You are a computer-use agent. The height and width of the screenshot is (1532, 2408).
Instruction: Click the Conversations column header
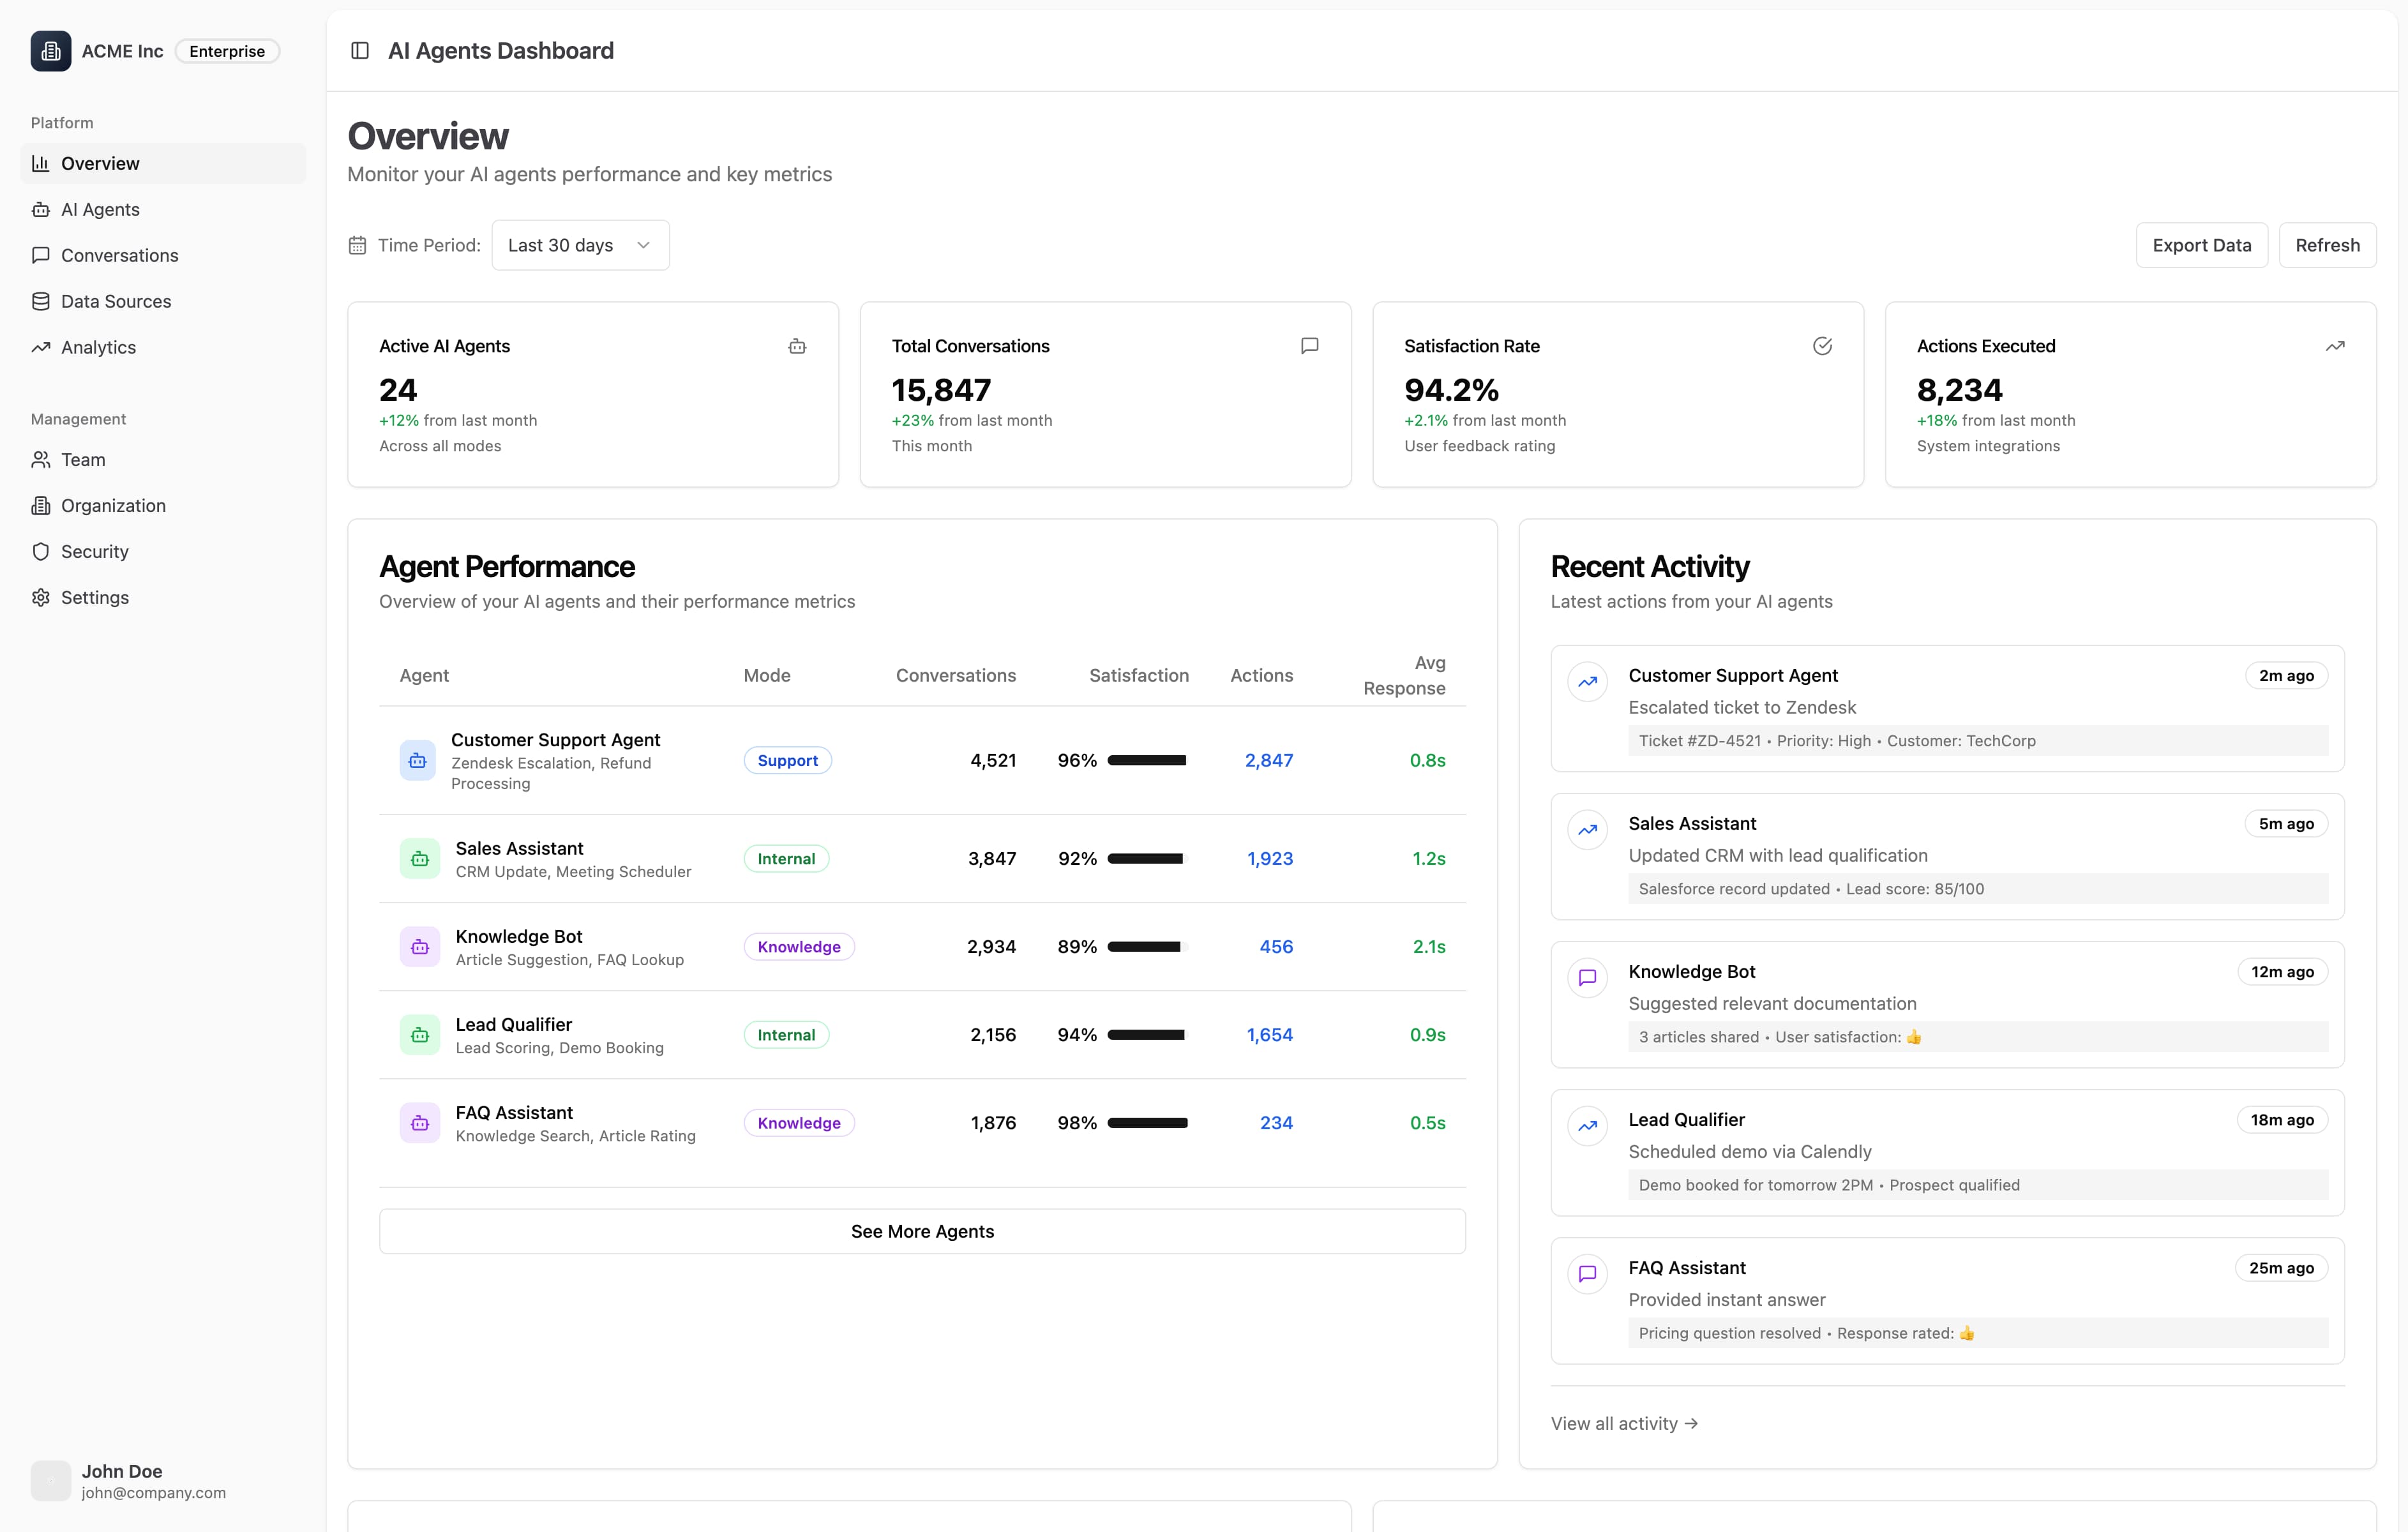point(956,675)
